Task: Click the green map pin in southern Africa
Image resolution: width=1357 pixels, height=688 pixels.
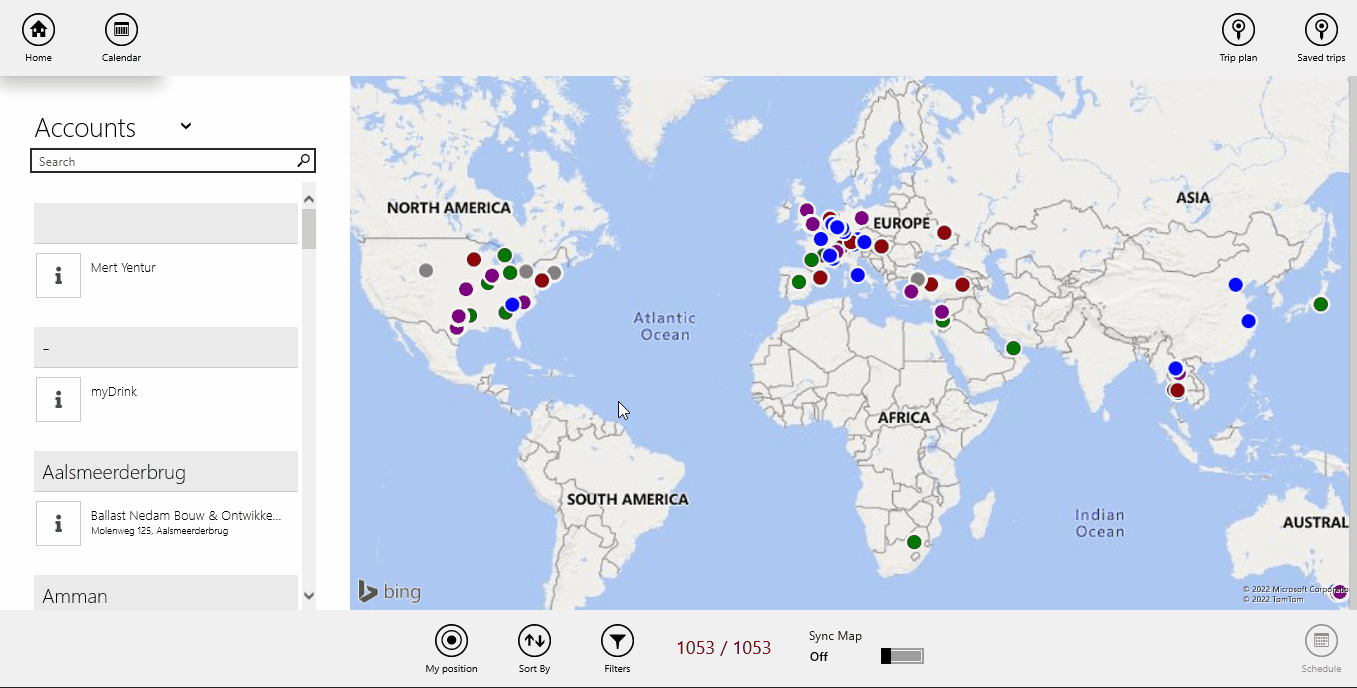Action: coord(913,542)
